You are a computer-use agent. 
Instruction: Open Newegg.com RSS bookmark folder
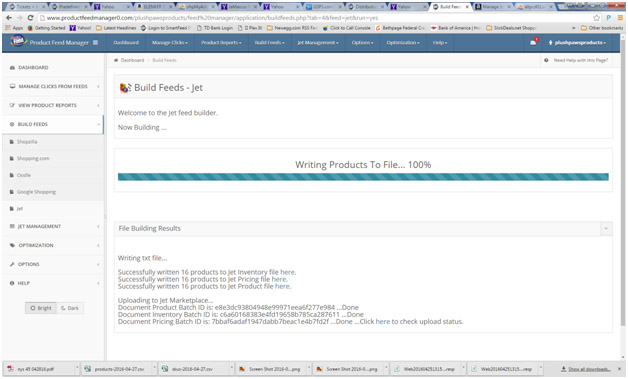pyautogui.click(x=292, y=28)
